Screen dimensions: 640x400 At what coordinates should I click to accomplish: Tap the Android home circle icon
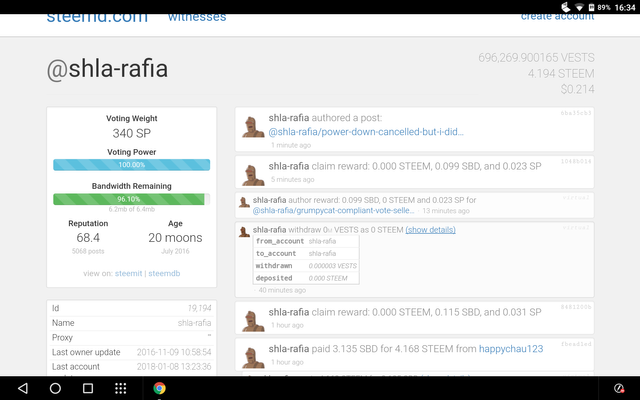[x=55, y=388]
